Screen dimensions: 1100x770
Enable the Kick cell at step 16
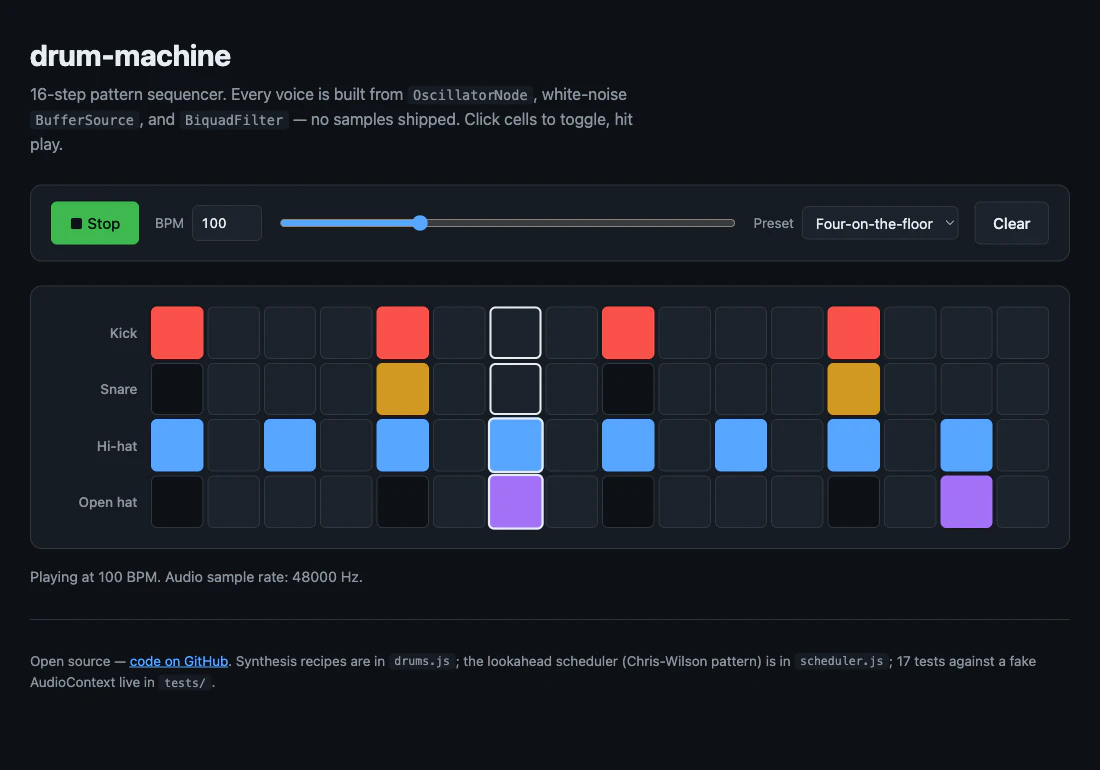pyautogui.click(x=1023, y=332)
